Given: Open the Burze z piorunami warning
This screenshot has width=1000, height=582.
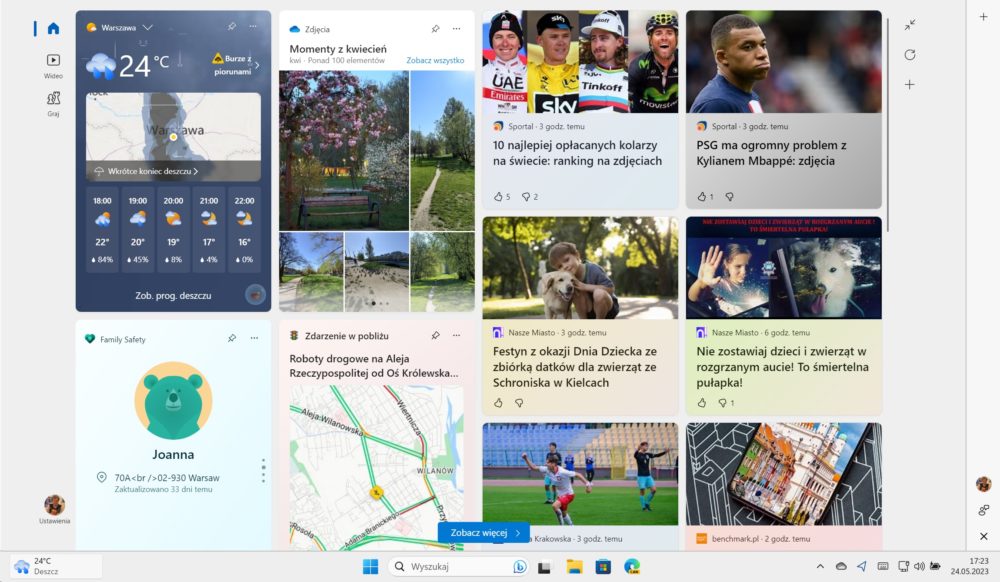Looking at the screenshot, I should coord(233,64).
